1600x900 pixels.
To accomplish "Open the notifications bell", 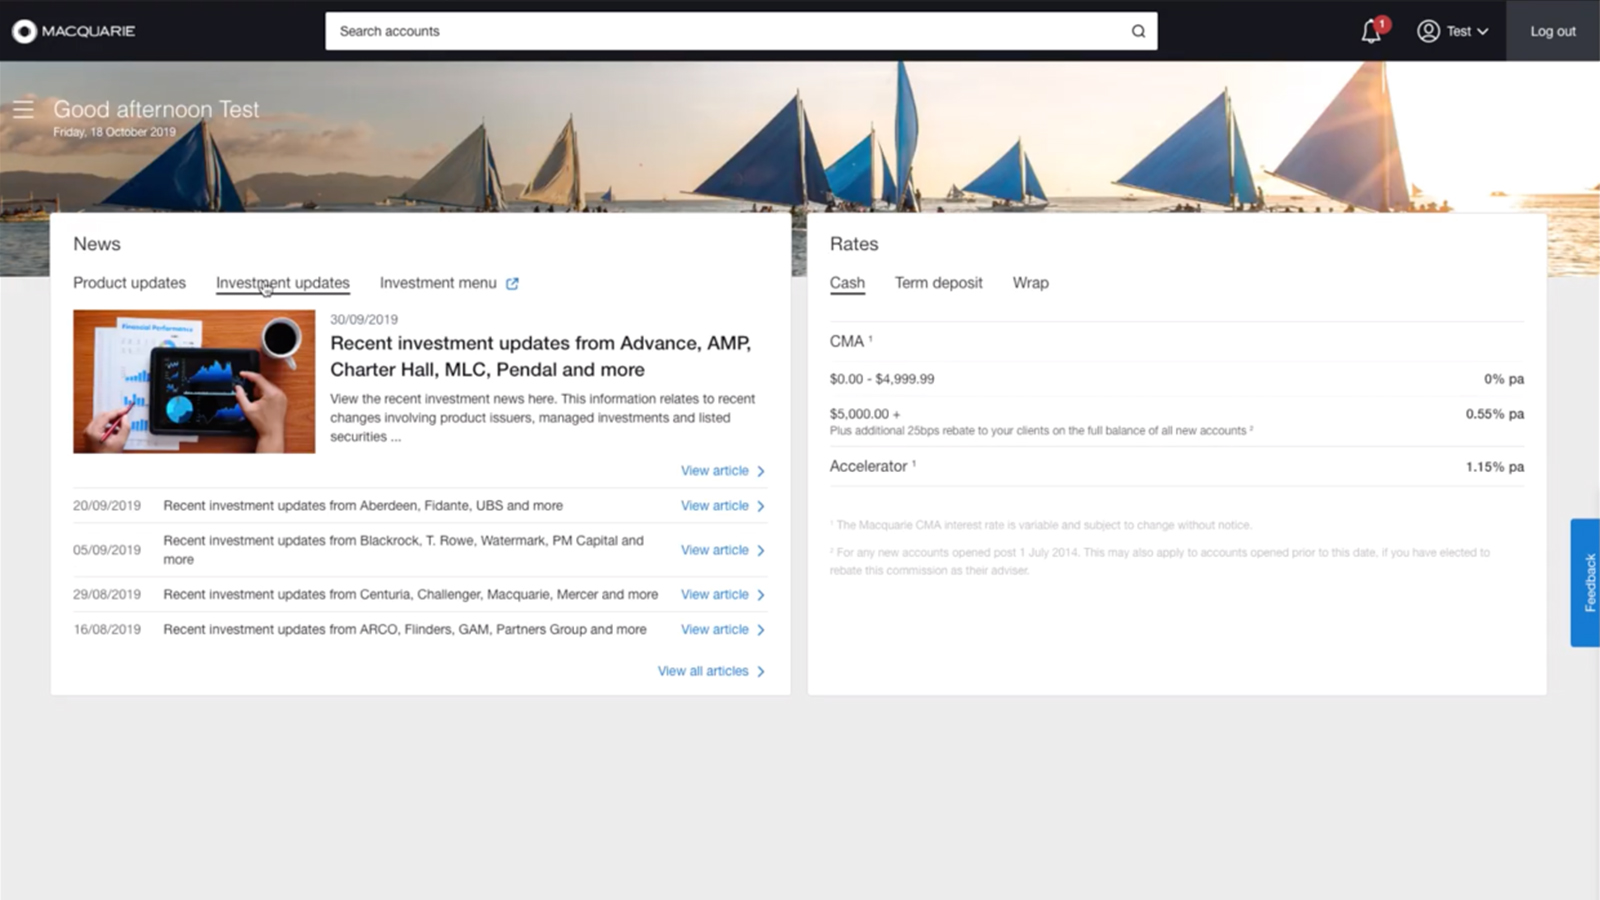I will tap(1372, 31).
